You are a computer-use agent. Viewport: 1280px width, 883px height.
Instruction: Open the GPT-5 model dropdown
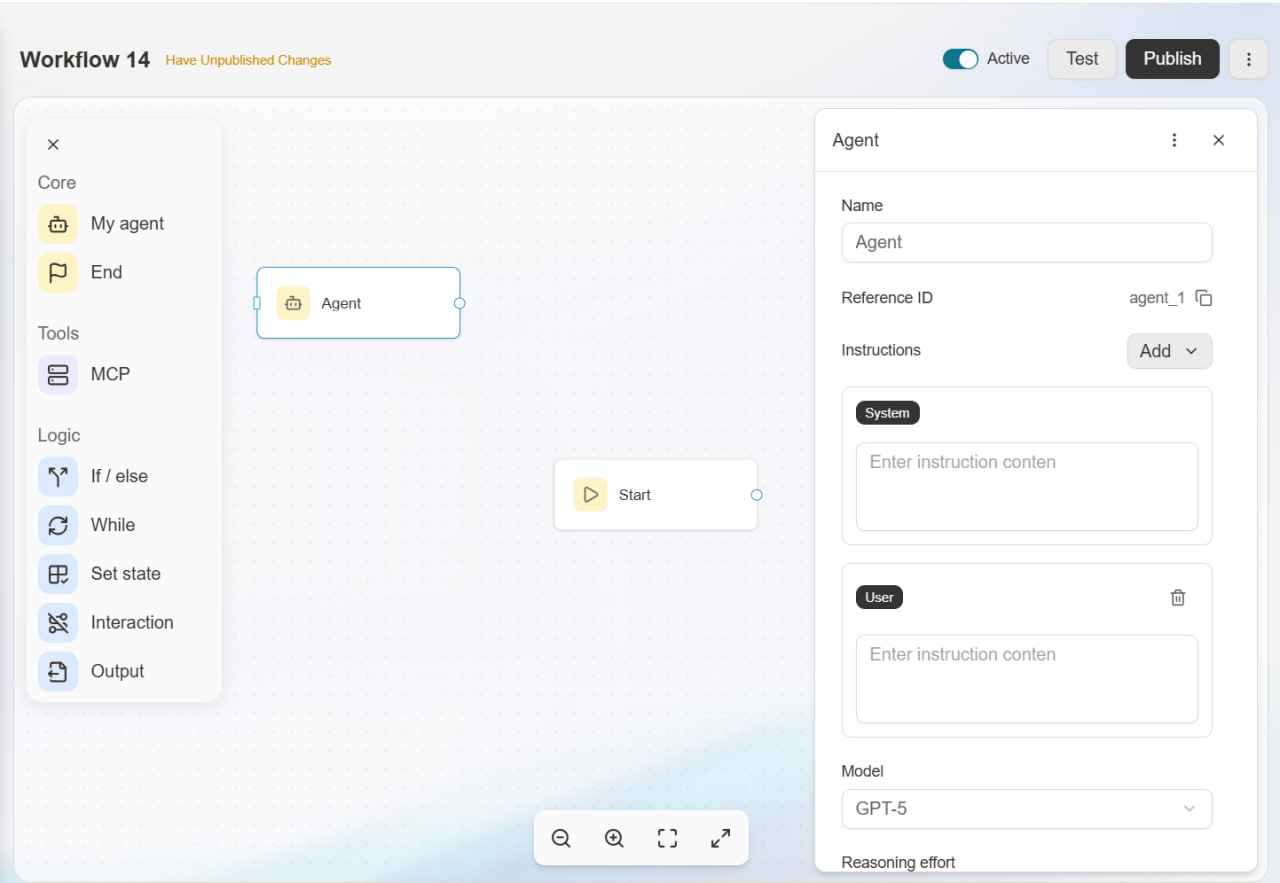coord(1027,809)
